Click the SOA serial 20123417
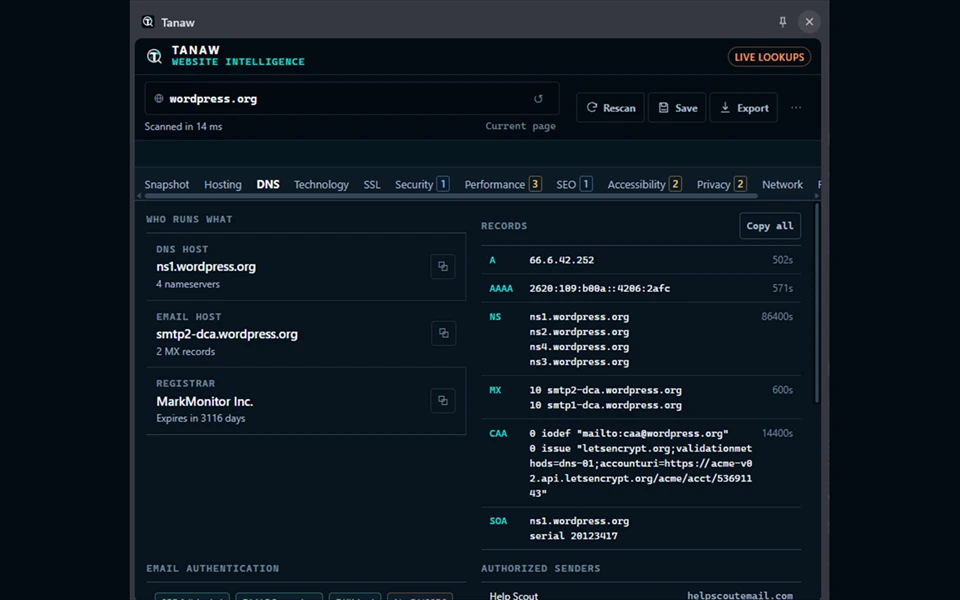This screenshot has width=960, height=600. tap(573, 536)
